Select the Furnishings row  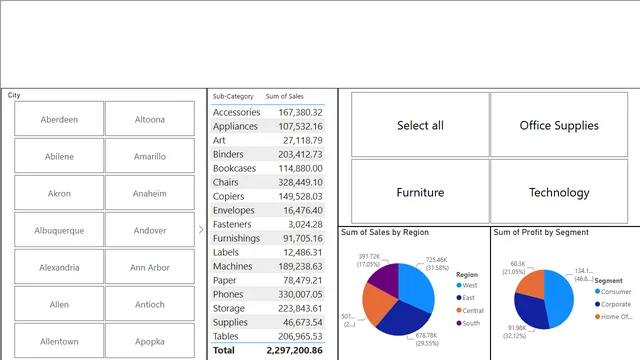[x=268, y=238]
